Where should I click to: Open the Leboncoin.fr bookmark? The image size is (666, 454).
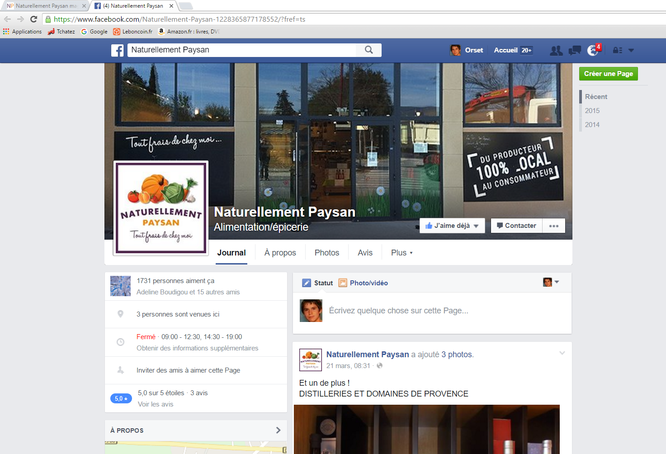tap(133, 31)
